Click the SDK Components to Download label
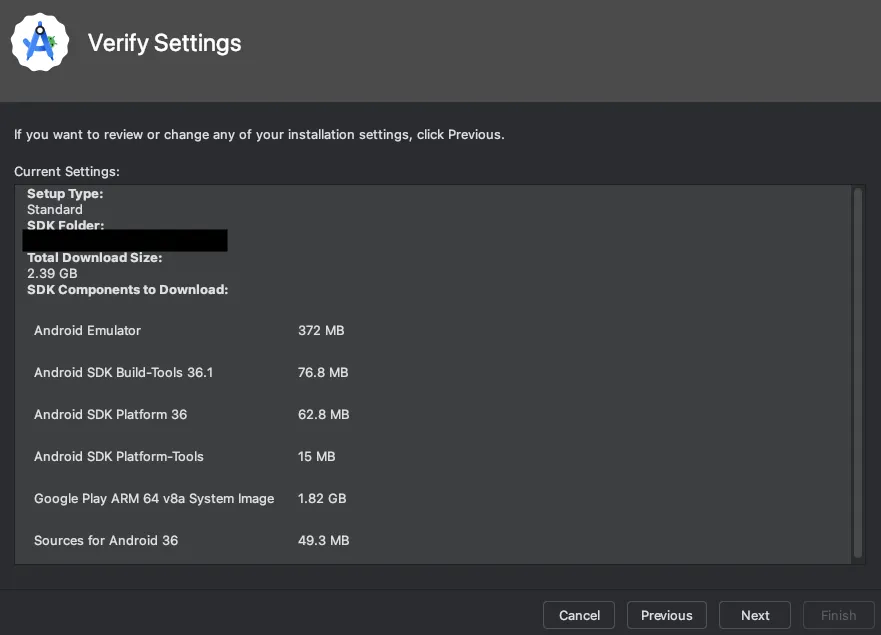The width and height of the screenshot is (881, 635). pyautogui.click(x=128, y=289)
